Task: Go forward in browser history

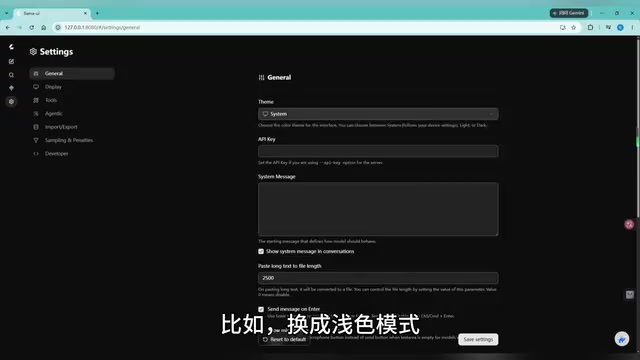Action: pos(19,27)
